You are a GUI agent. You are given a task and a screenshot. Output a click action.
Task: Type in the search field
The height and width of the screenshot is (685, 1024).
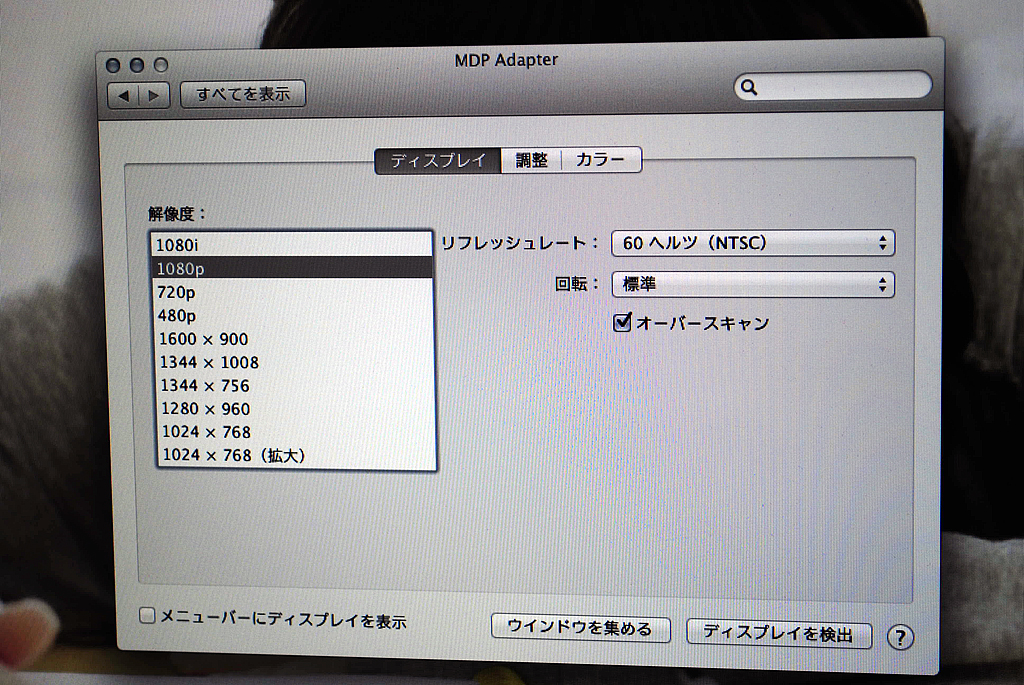840,87
